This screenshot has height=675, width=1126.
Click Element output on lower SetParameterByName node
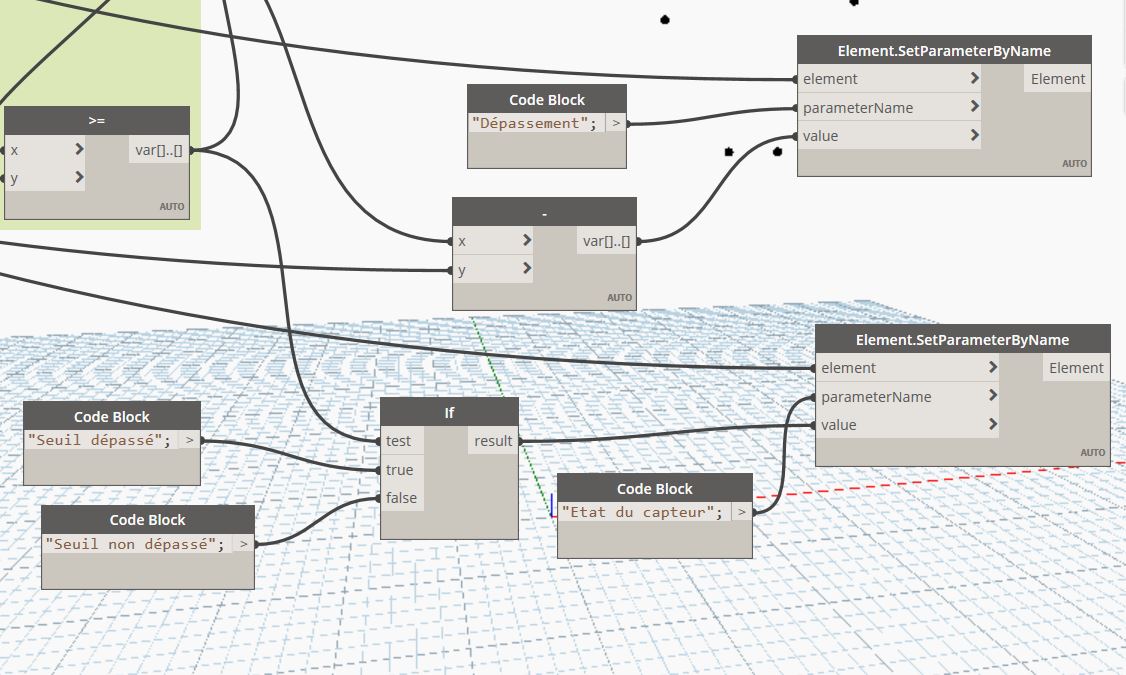1076,368
